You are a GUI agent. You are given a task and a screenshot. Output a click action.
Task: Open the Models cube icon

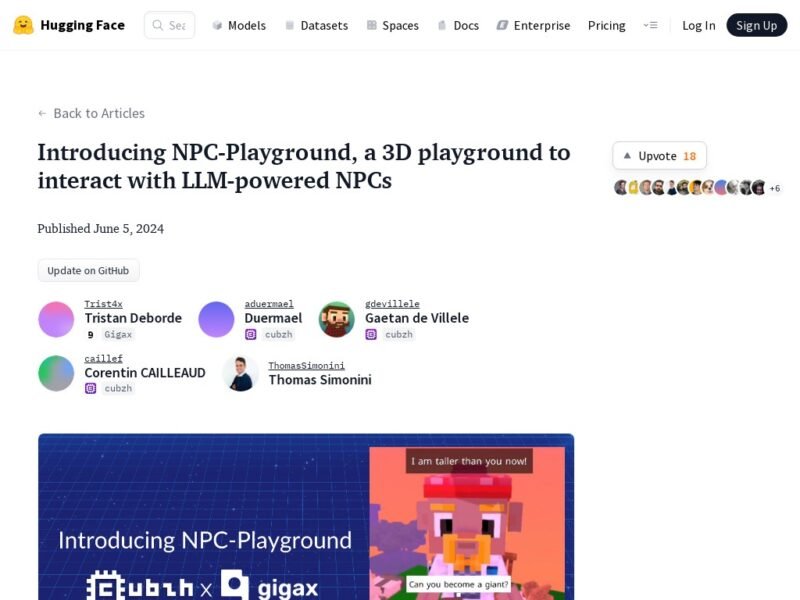click(x=217, y=26)
